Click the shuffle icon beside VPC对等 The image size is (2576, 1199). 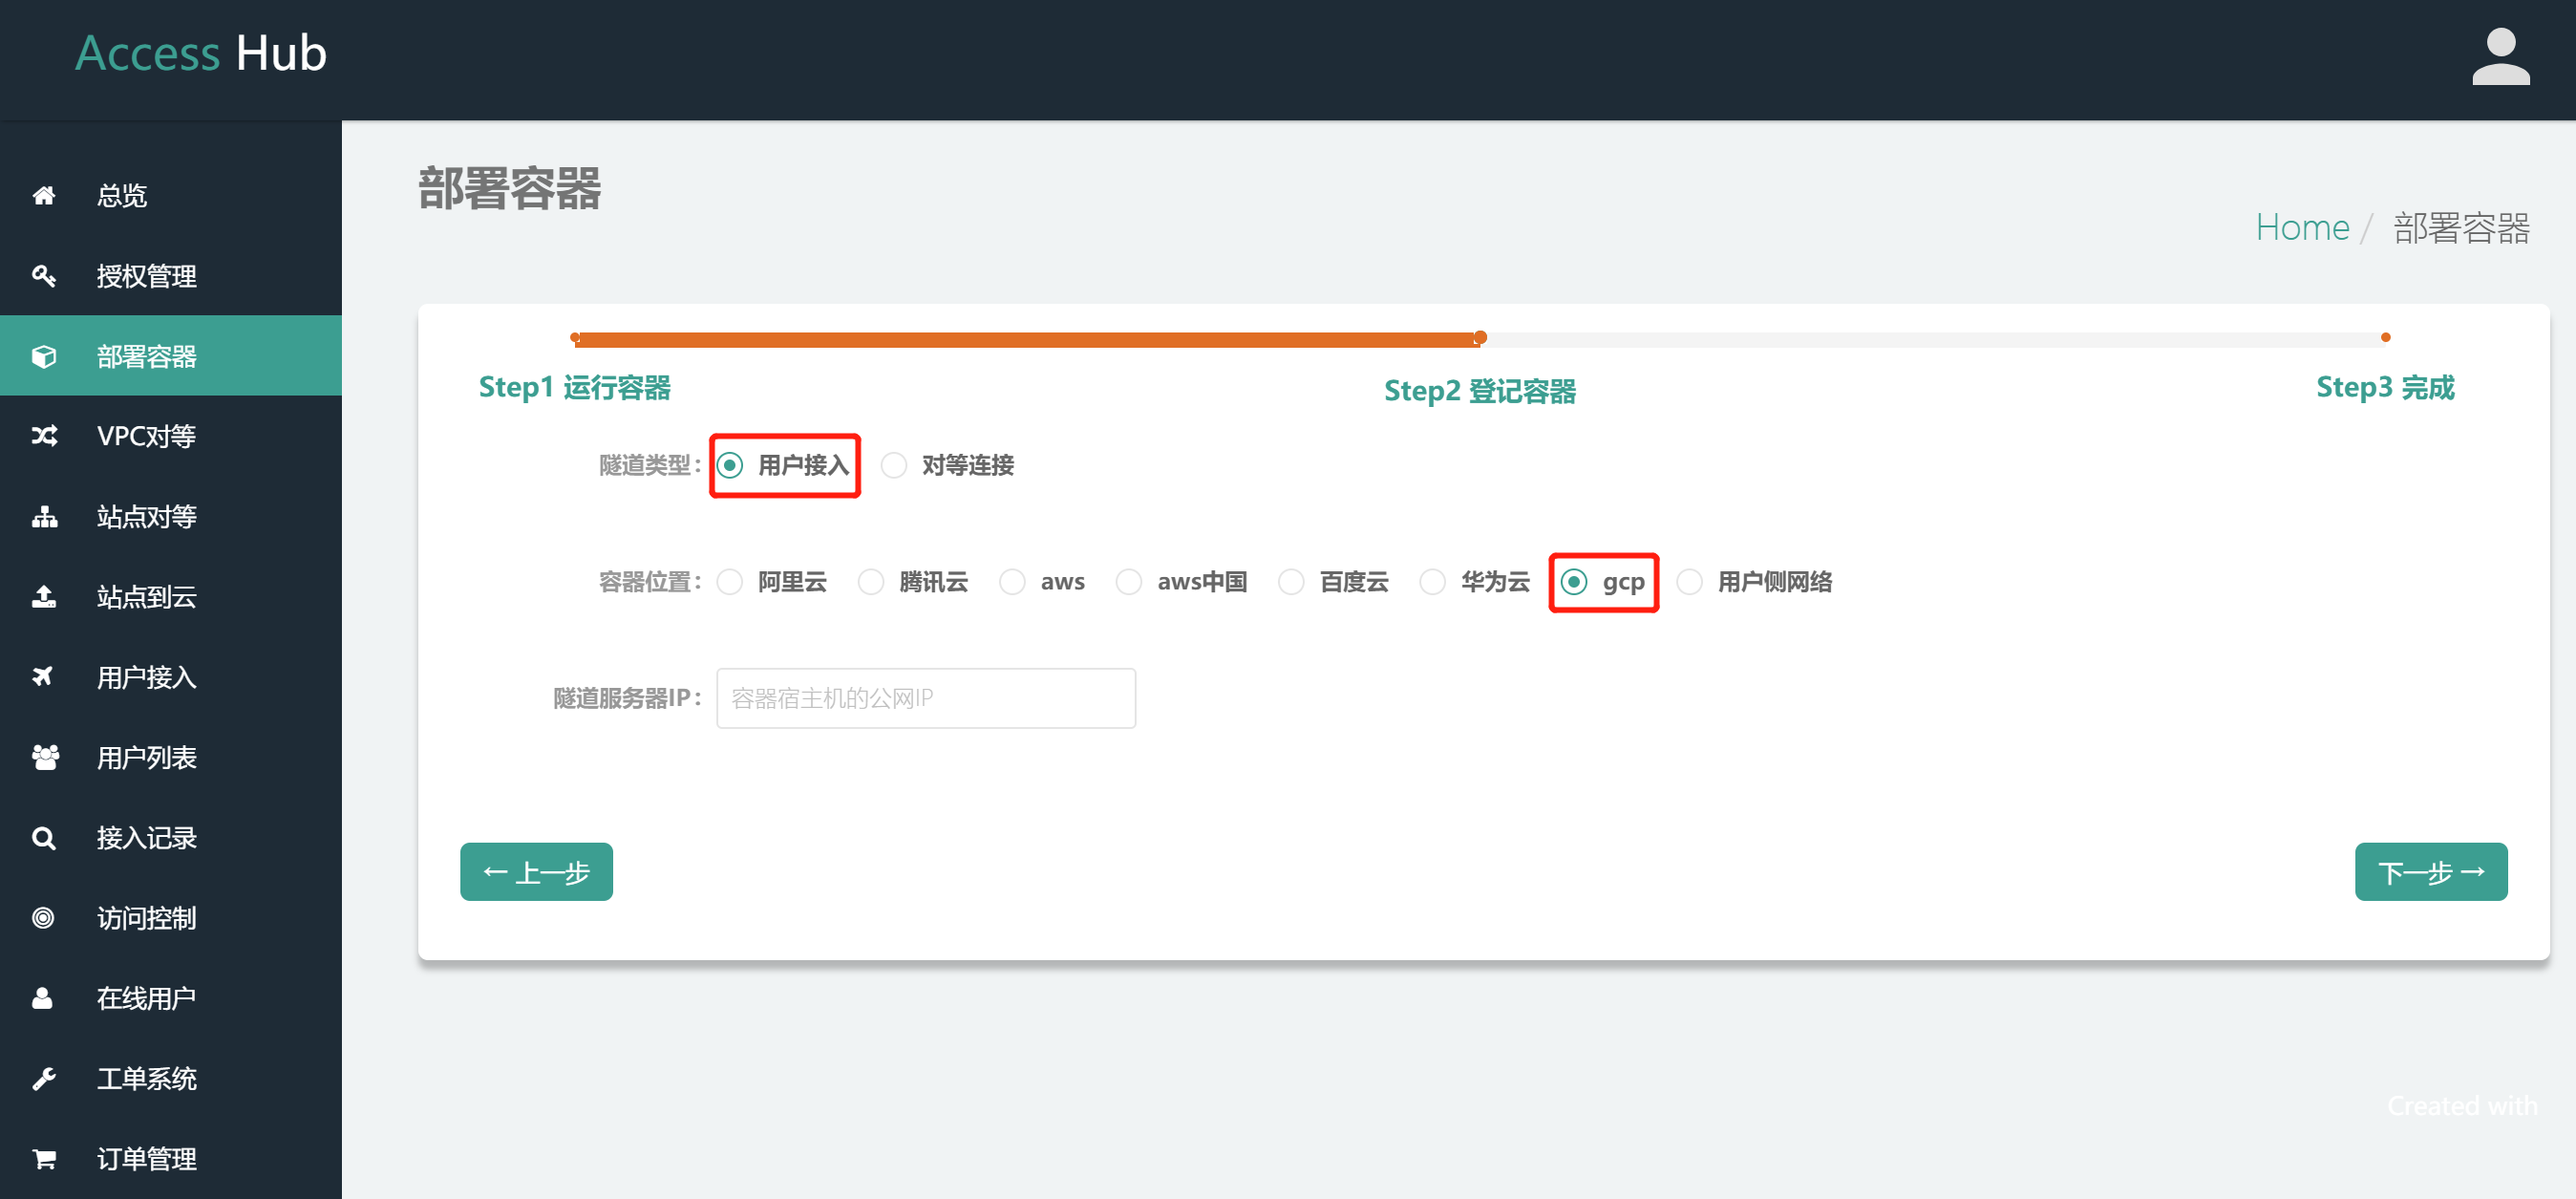tap(44, 436)
